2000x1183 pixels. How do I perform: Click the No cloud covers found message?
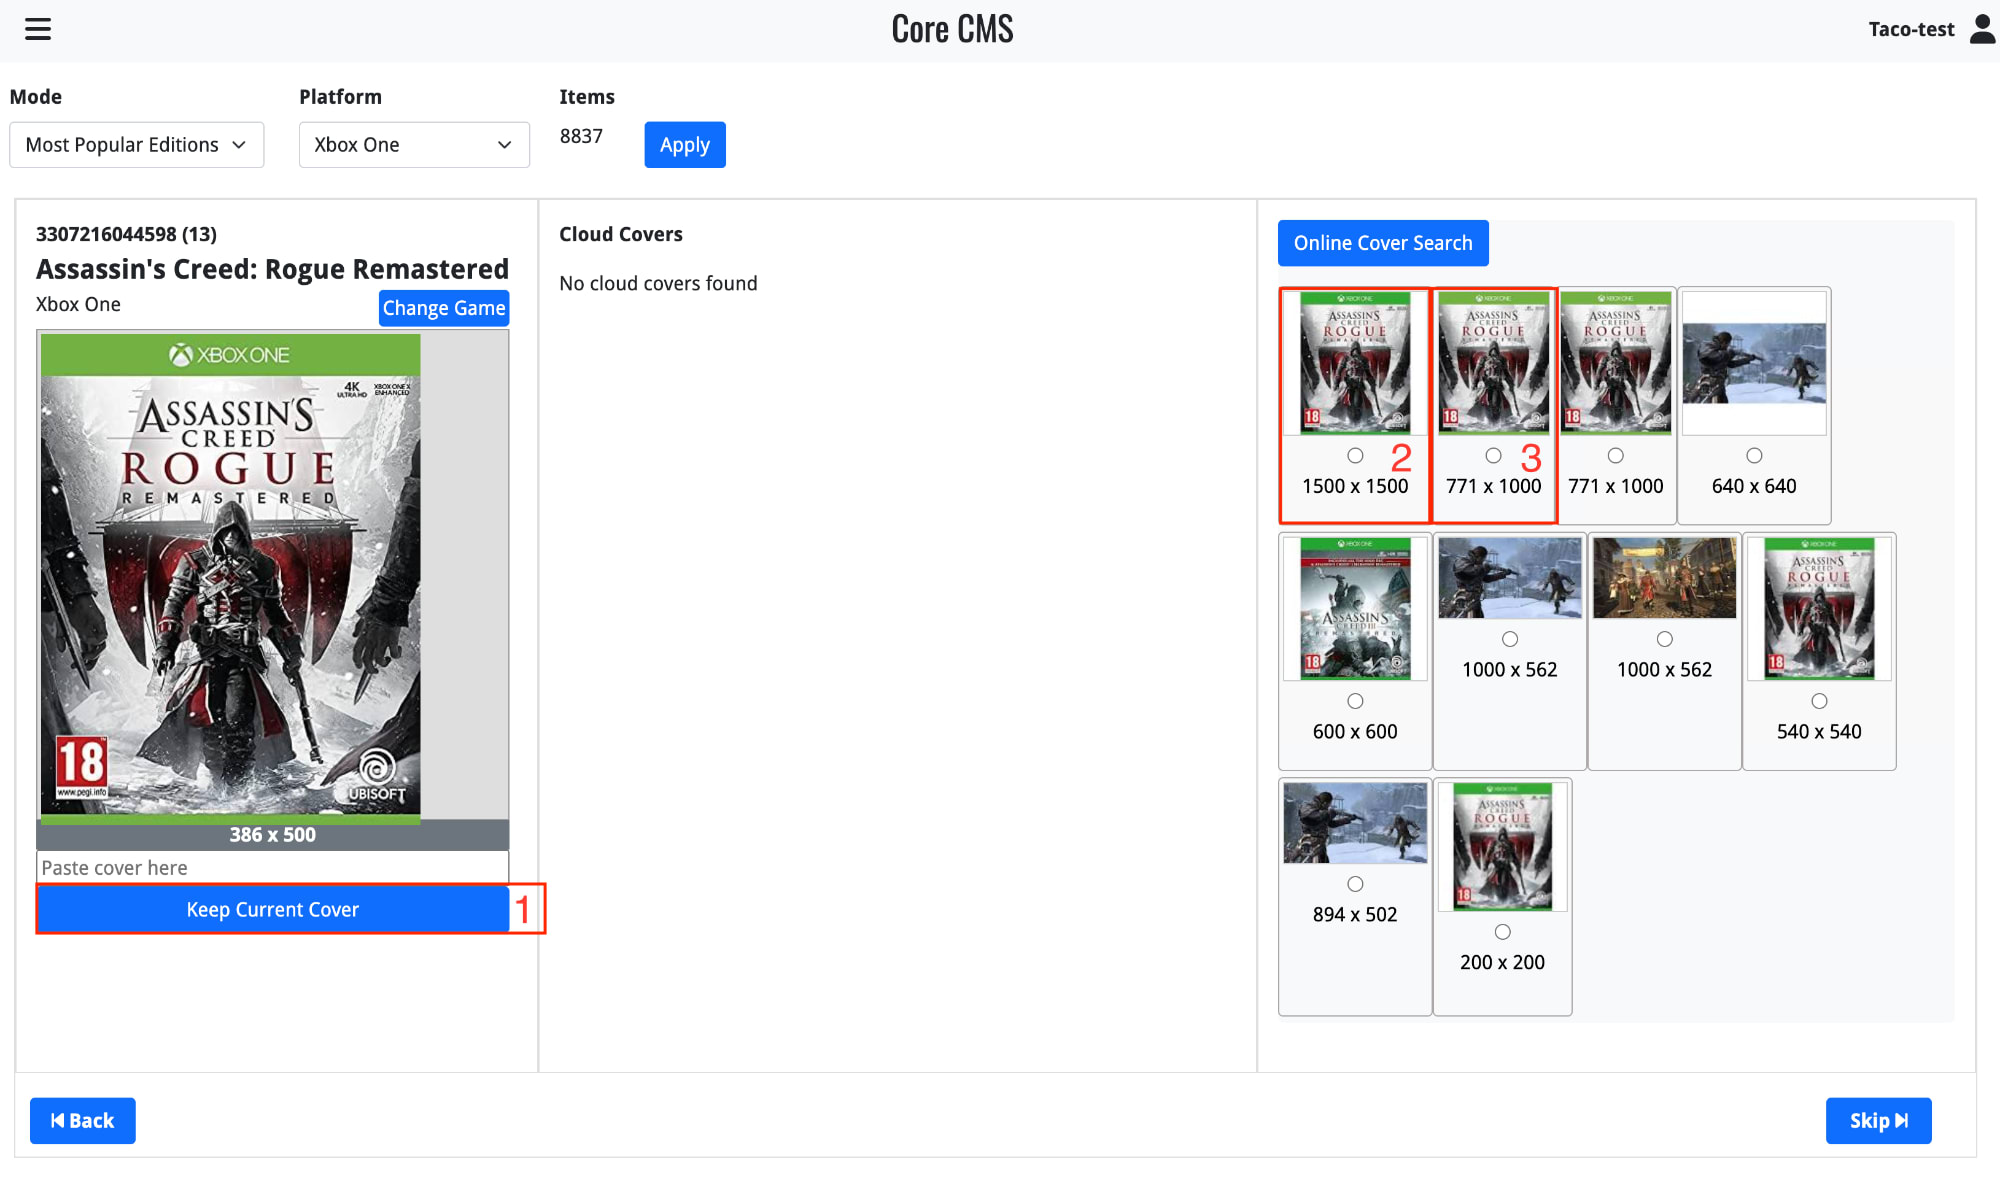(658, 283)
